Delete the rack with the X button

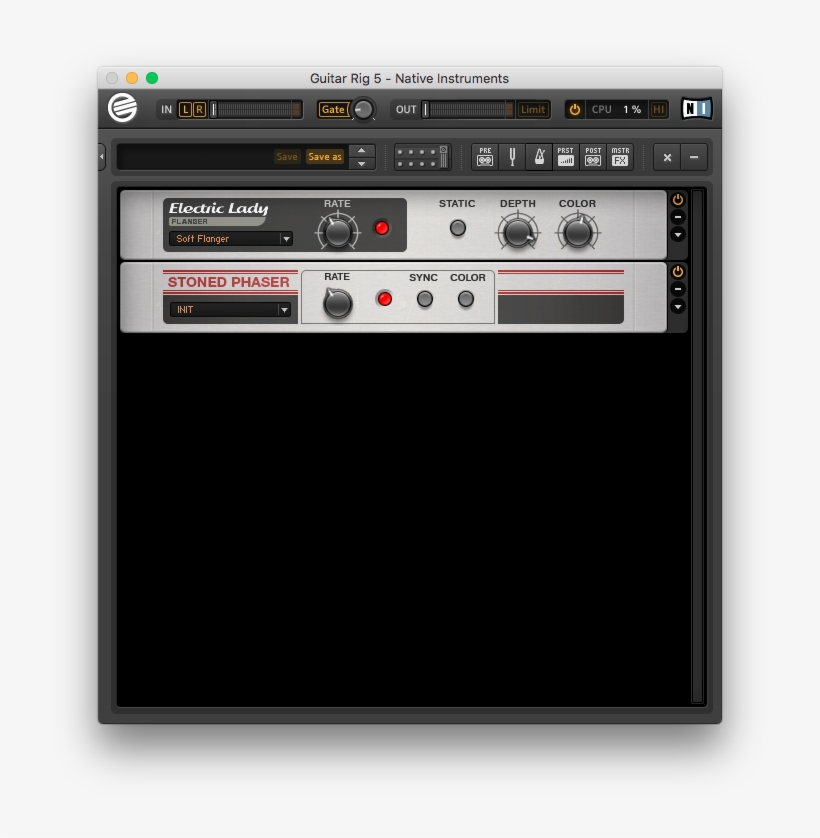(x=666, y=157)
